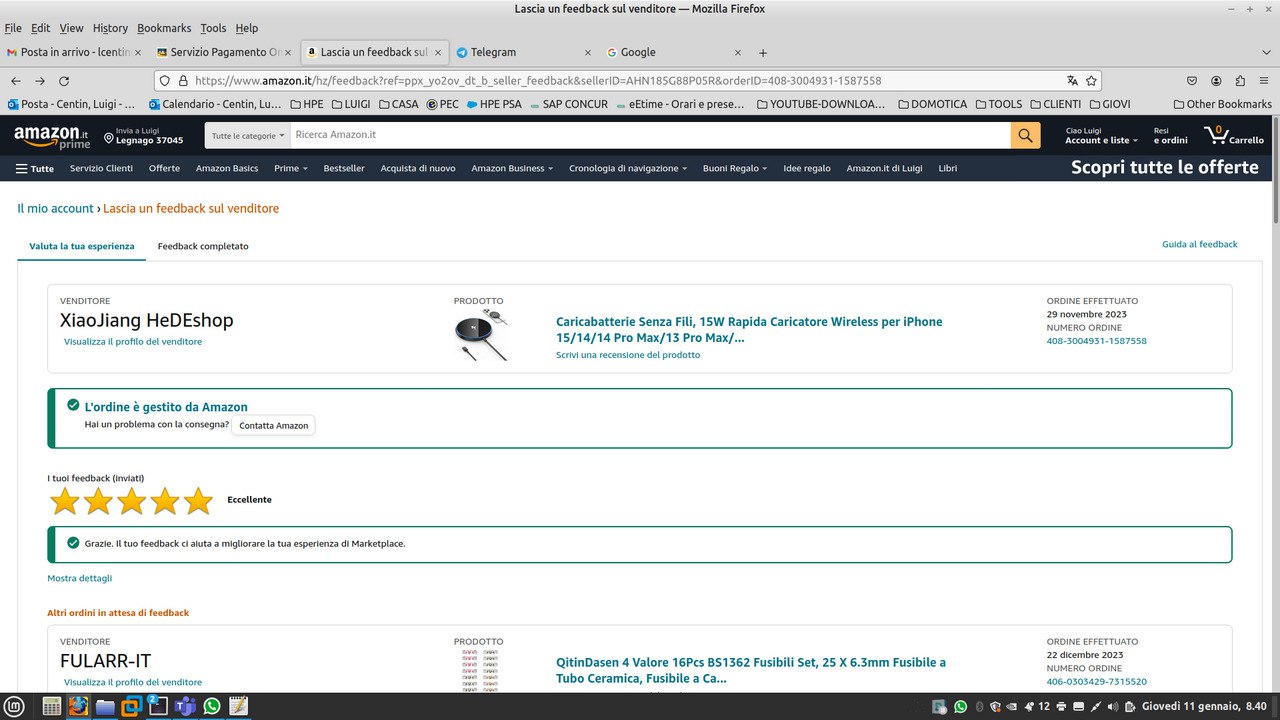Viewport: 1280px width, 720px height.
Task: Click the Amazon search magnifier button
Action: tap(1025, 135)
